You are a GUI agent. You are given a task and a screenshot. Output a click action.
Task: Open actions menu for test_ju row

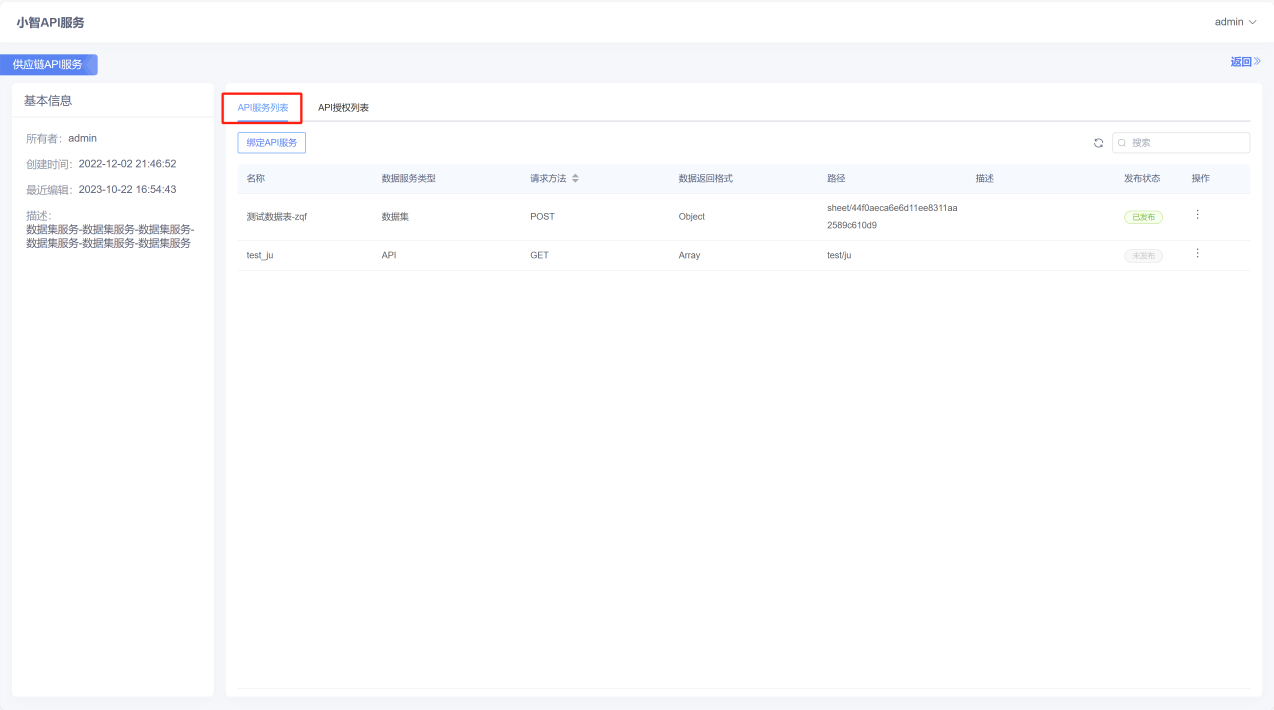click(1197, 254)
